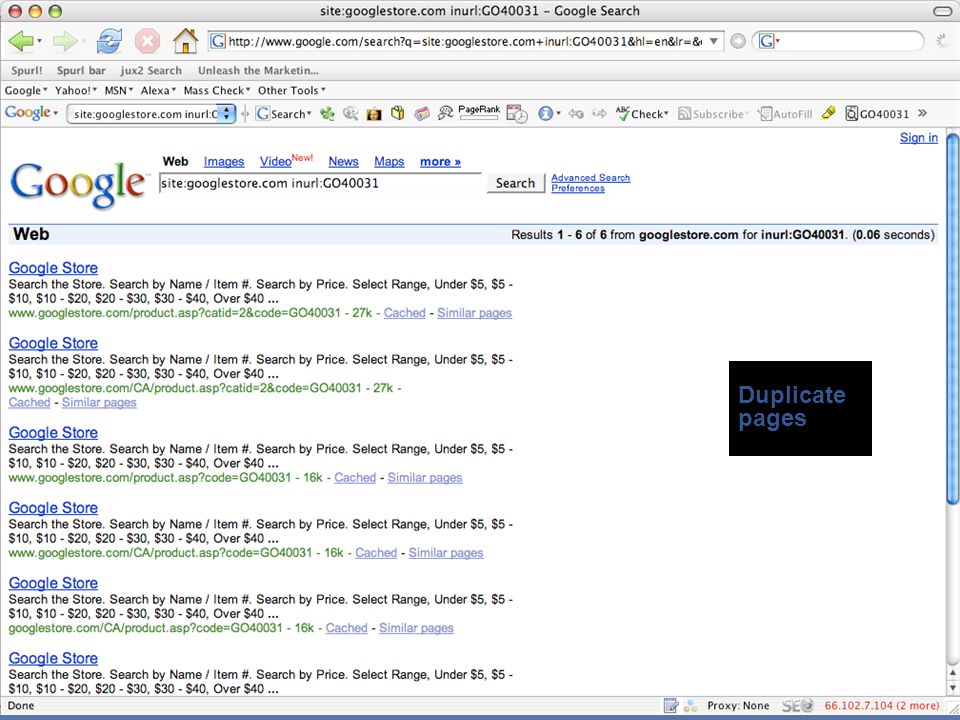Screen dimensions: 960x720
Task: Click the Search button on the page
Action: pyautogui.click(x=516, y=183)
